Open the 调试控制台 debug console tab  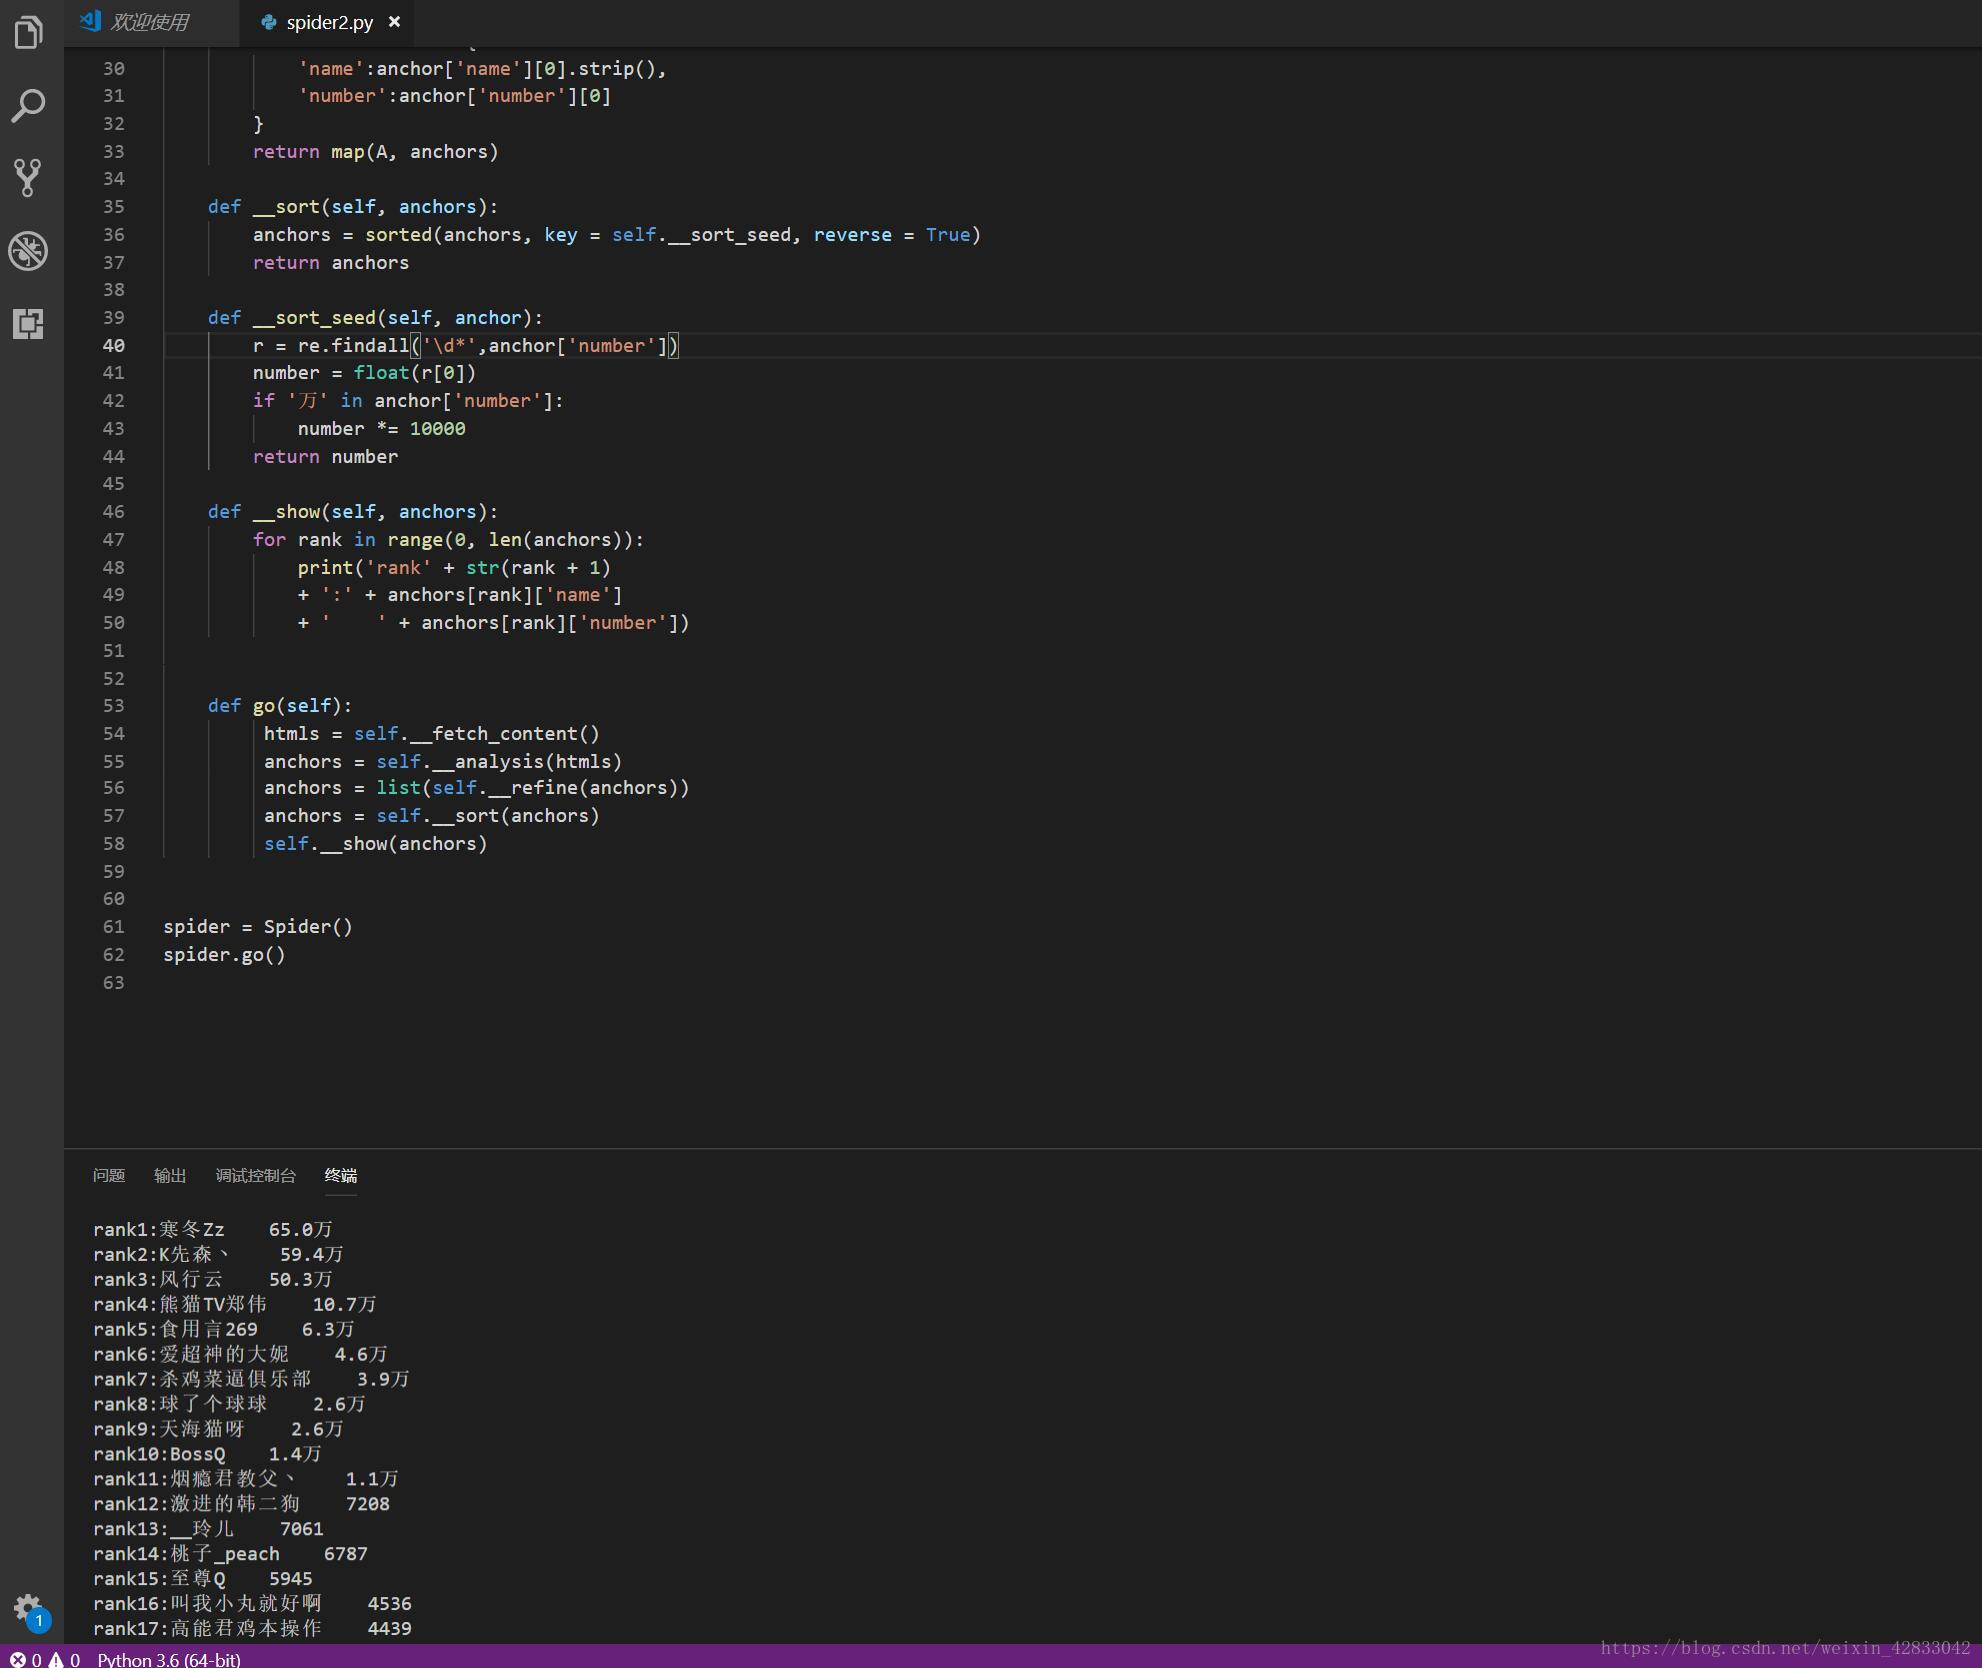[x=256, y=1175]
